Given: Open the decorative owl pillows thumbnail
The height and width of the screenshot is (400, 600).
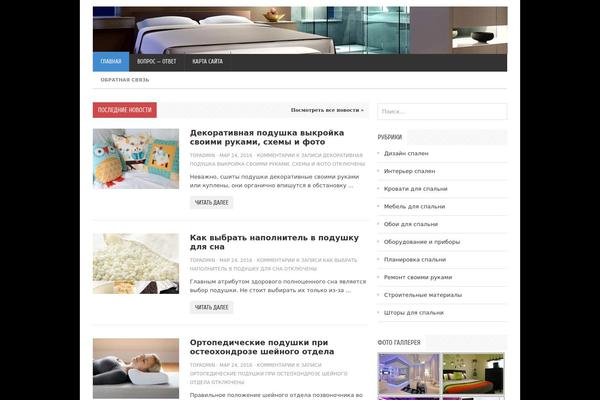Looking at the screenshot, I should 136,158.
